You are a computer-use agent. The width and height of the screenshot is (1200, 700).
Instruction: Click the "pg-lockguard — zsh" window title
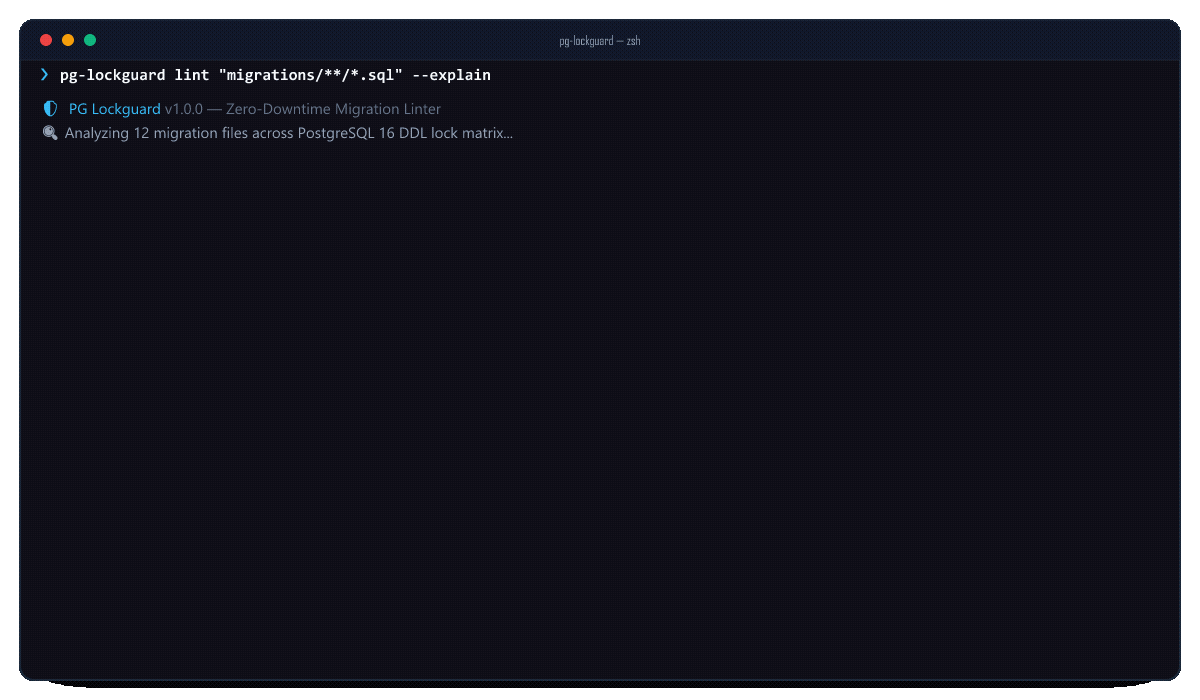(x=600, y=41)
